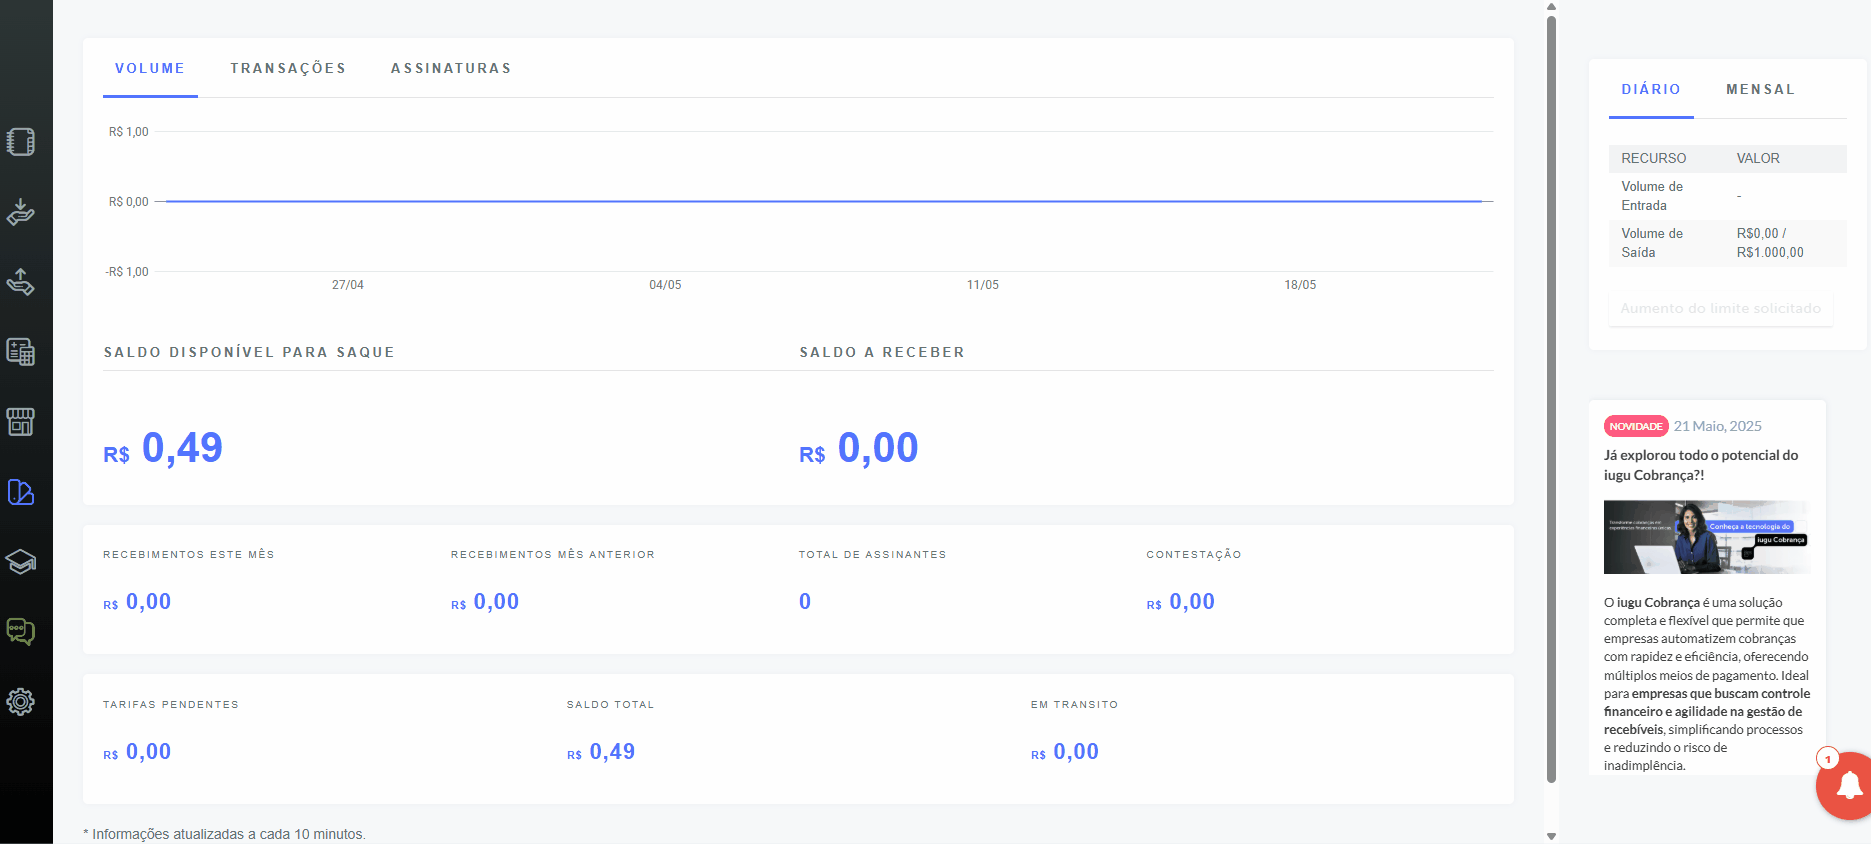Open the chip-shaped sidebar icon
1871x844 pixels.
[21, 142]
